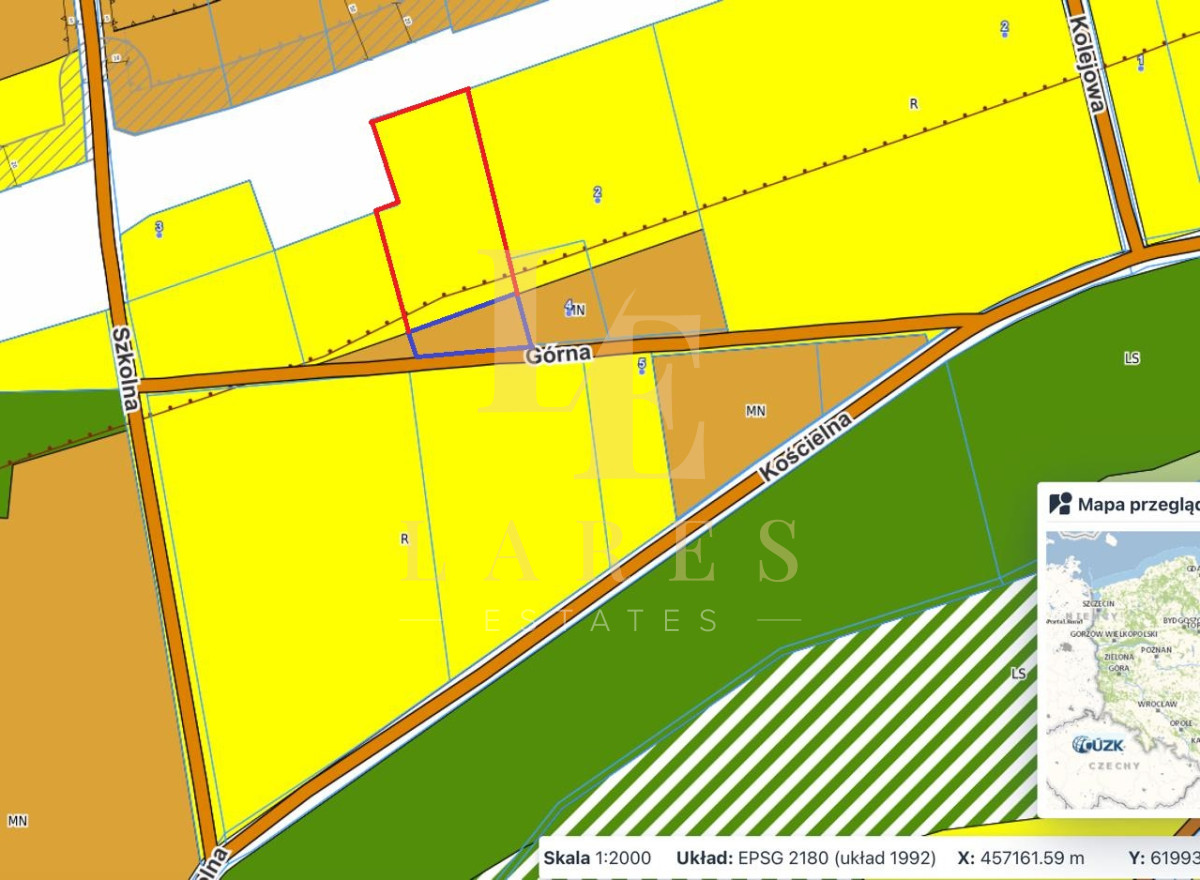
Task: Click the GUGiK logo on overview map
Action: [x=1098, y=744]
